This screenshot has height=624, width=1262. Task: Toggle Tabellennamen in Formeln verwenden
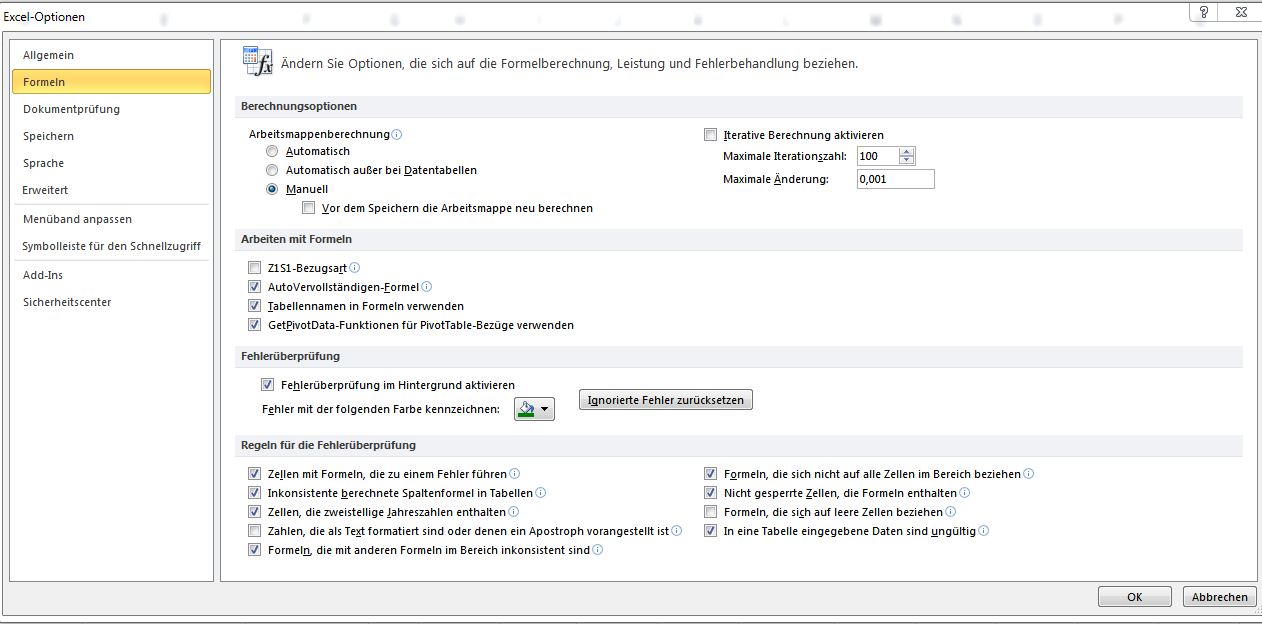(254, 306)
